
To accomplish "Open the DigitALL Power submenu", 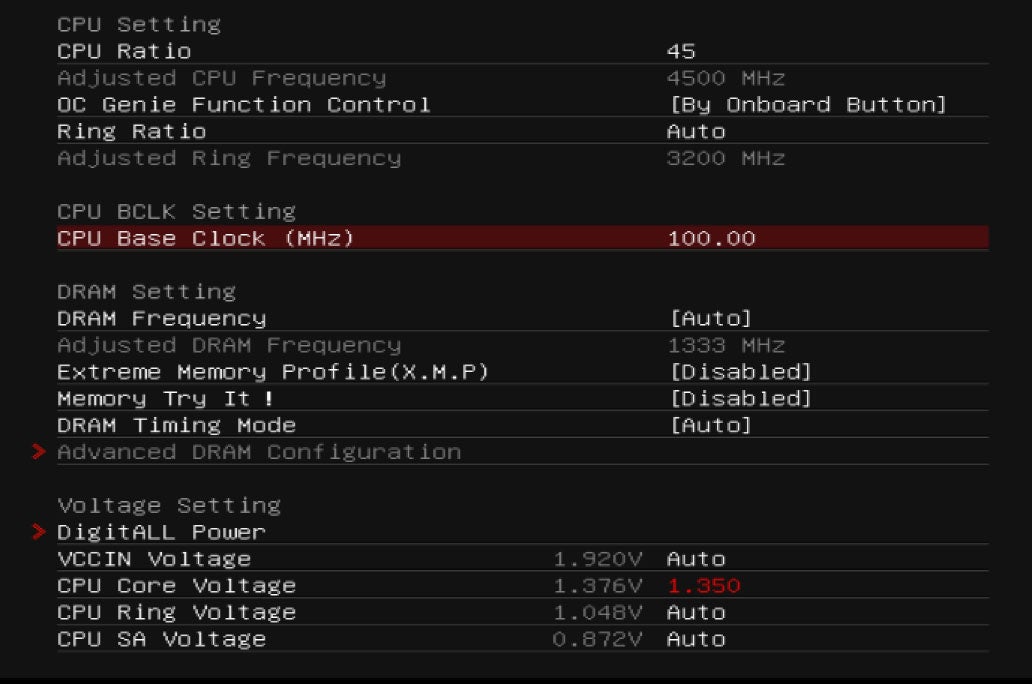I will coord(161,532).
